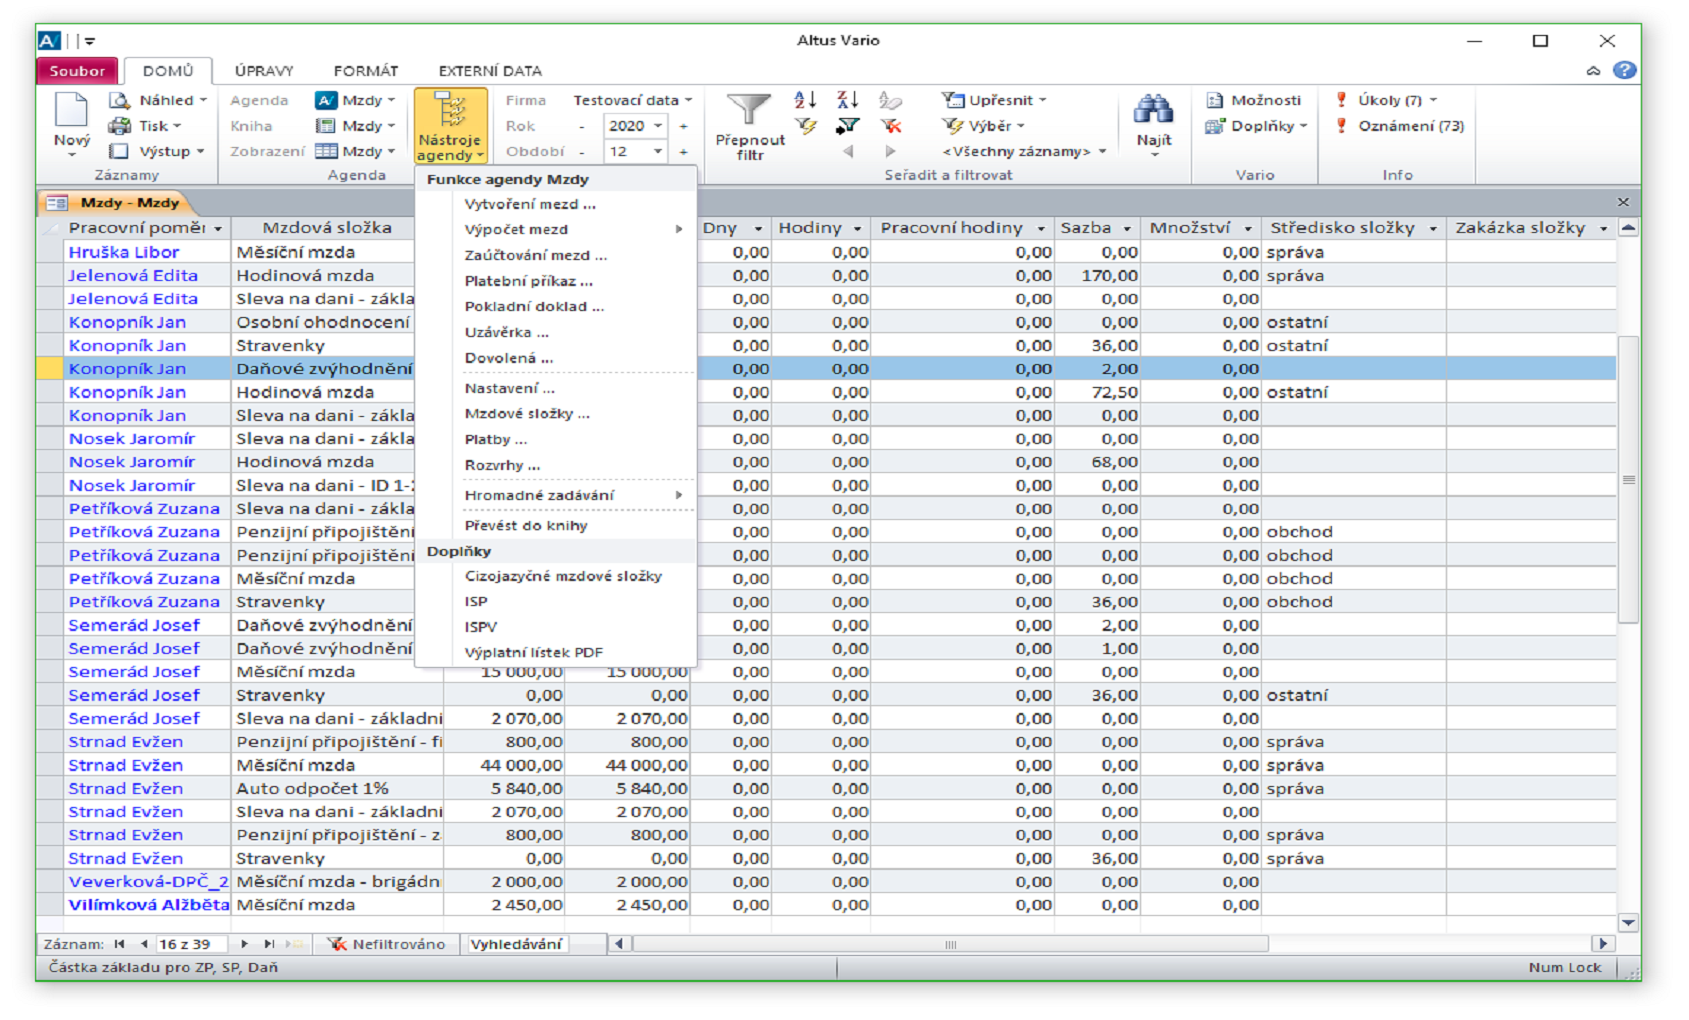Collapse the ribbon with the caret icon
The height and width of the screenshot is (1020, 1689).
click(x=1593, y=71)
